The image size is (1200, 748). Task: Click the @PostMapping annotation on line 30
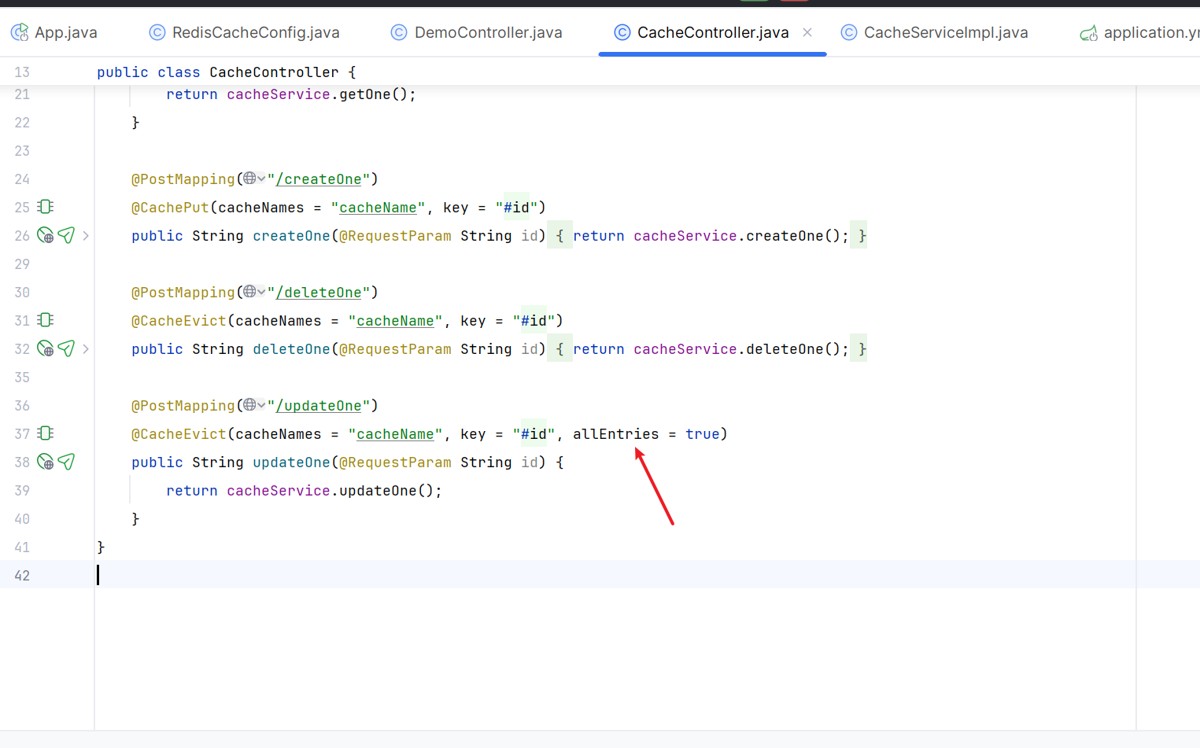183,292
